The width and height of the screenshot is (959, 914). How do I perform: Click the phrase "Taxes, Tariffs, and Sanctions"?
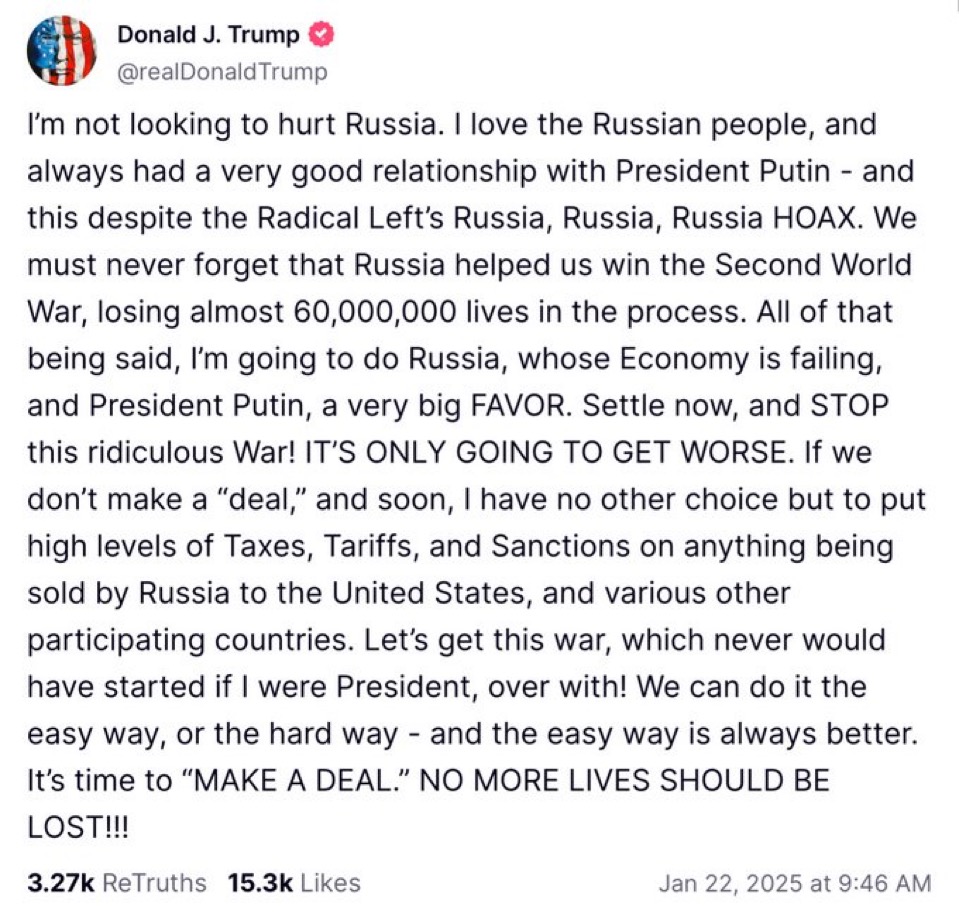click(383, 545)
